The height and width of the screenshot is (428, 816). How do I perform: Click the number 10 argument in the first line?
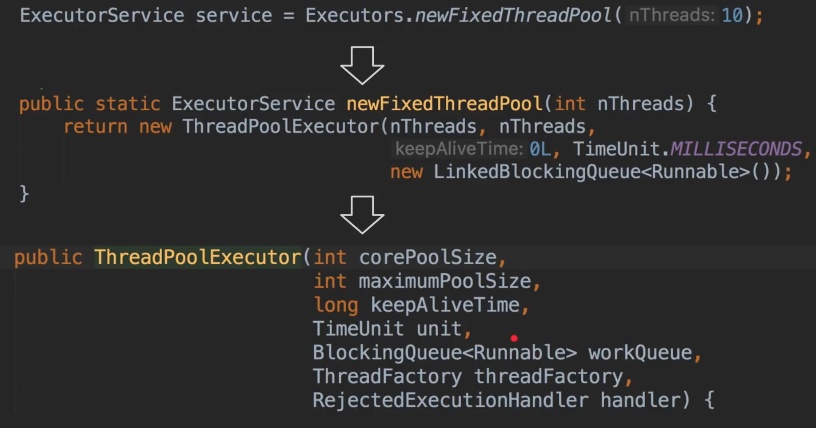(732, 19)
